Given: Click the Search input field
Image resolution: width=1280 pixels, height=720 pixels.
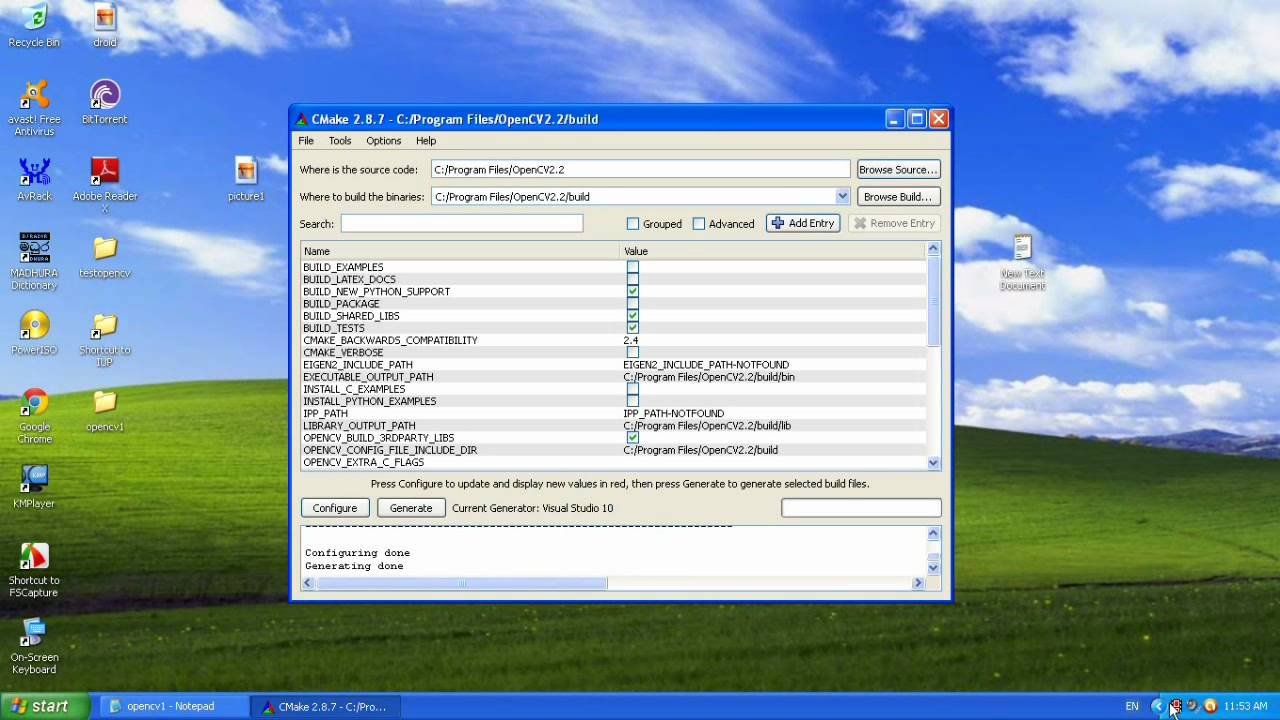Looking at the screenshot, I should point(462,223).
